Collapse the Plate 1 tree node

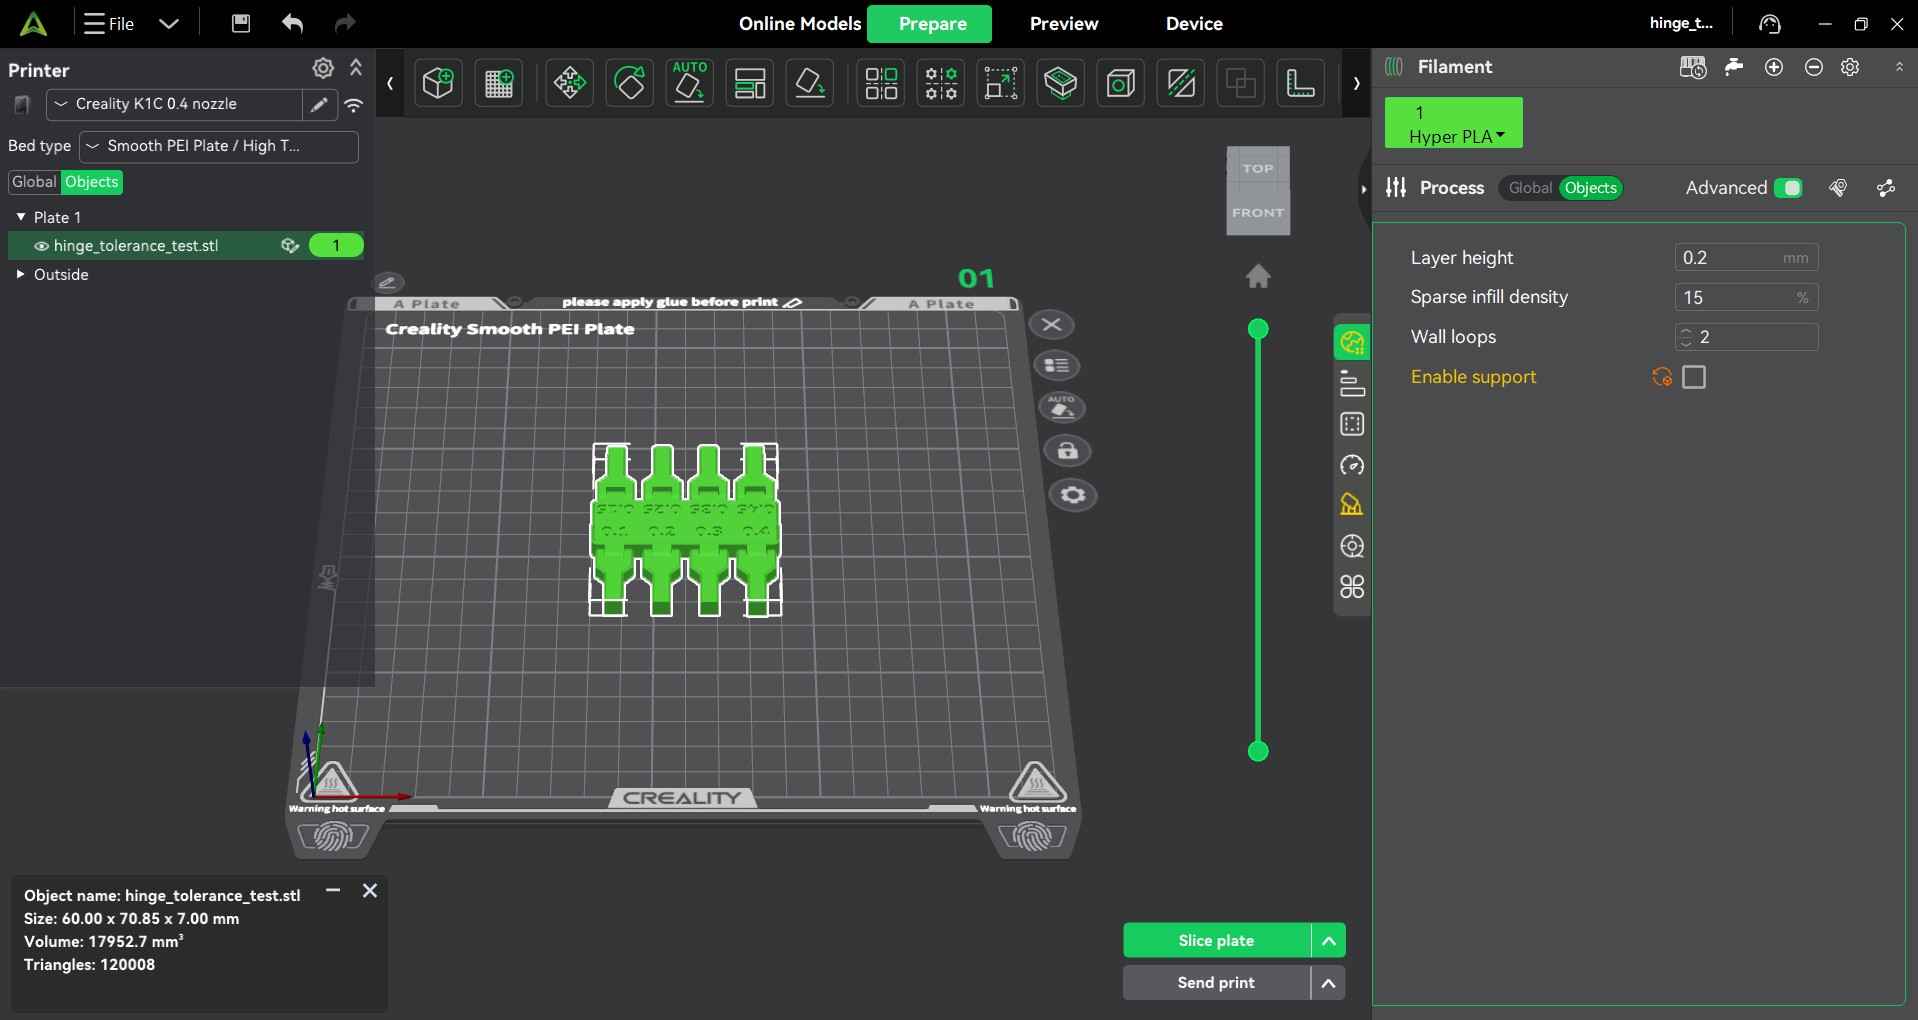point(21,217)
